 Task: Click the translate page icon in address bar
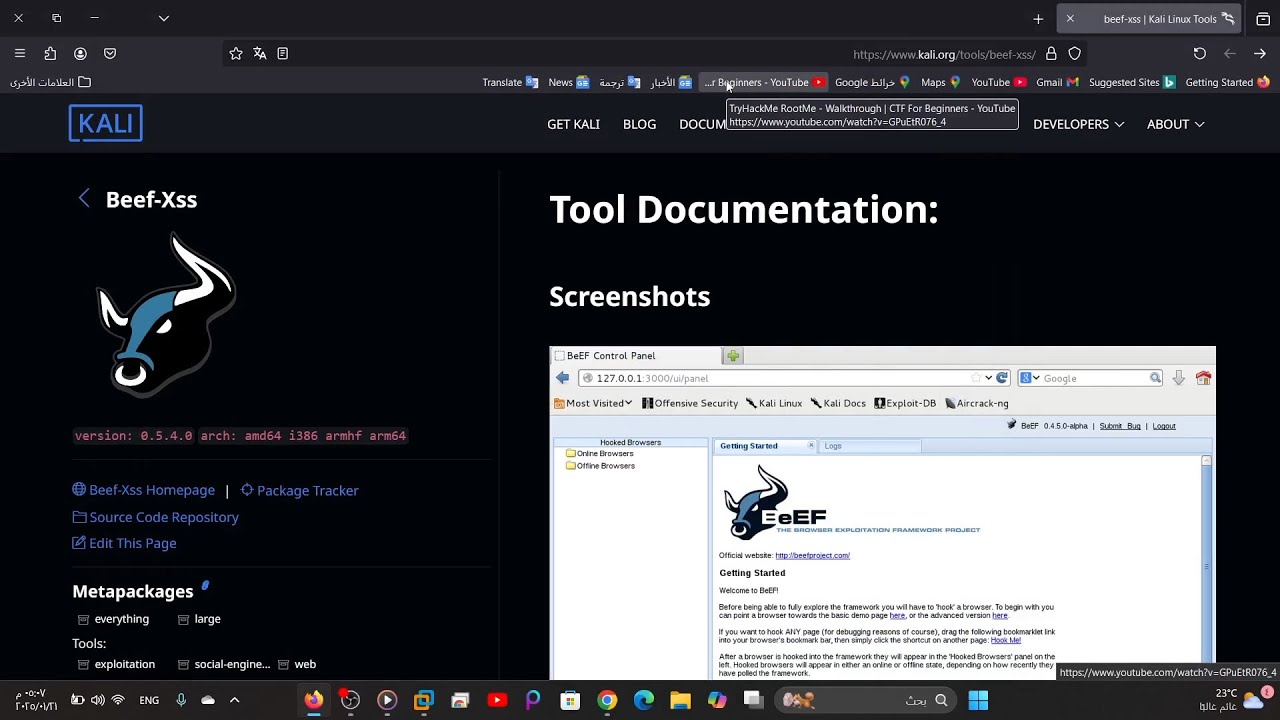[260, 53]
